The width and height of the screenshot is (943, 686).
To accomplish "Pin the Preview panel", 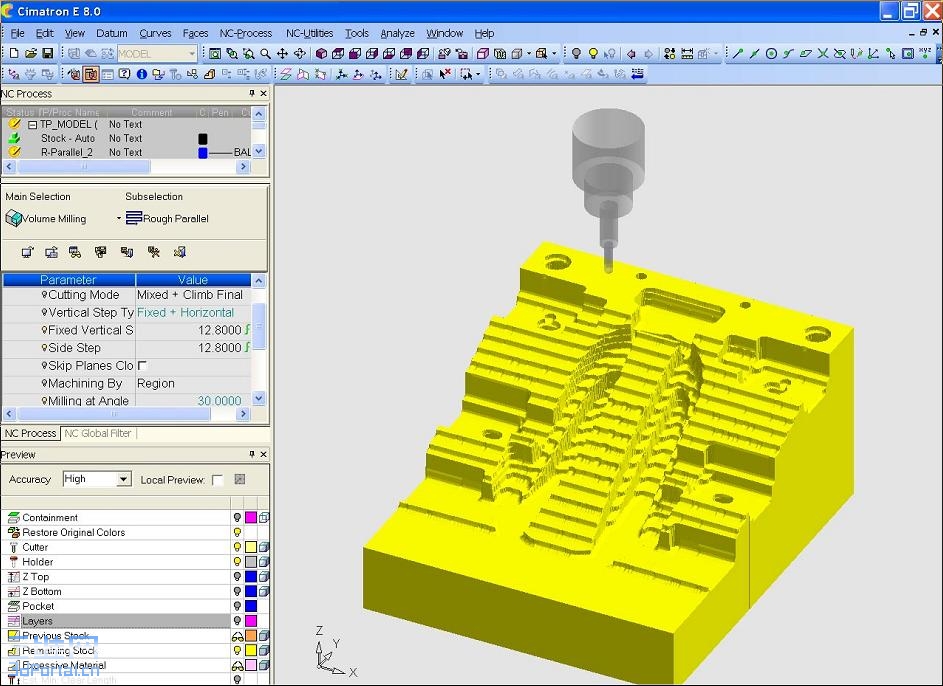I will (x=252, y=454).
